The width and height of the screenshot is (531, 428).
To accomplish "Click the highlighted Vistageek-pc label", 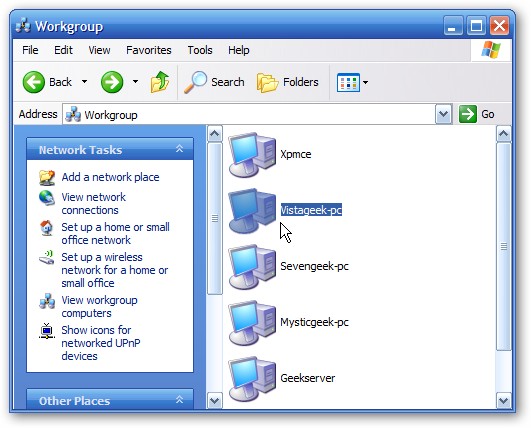I will pyautogui.click(x=311, y=210).
